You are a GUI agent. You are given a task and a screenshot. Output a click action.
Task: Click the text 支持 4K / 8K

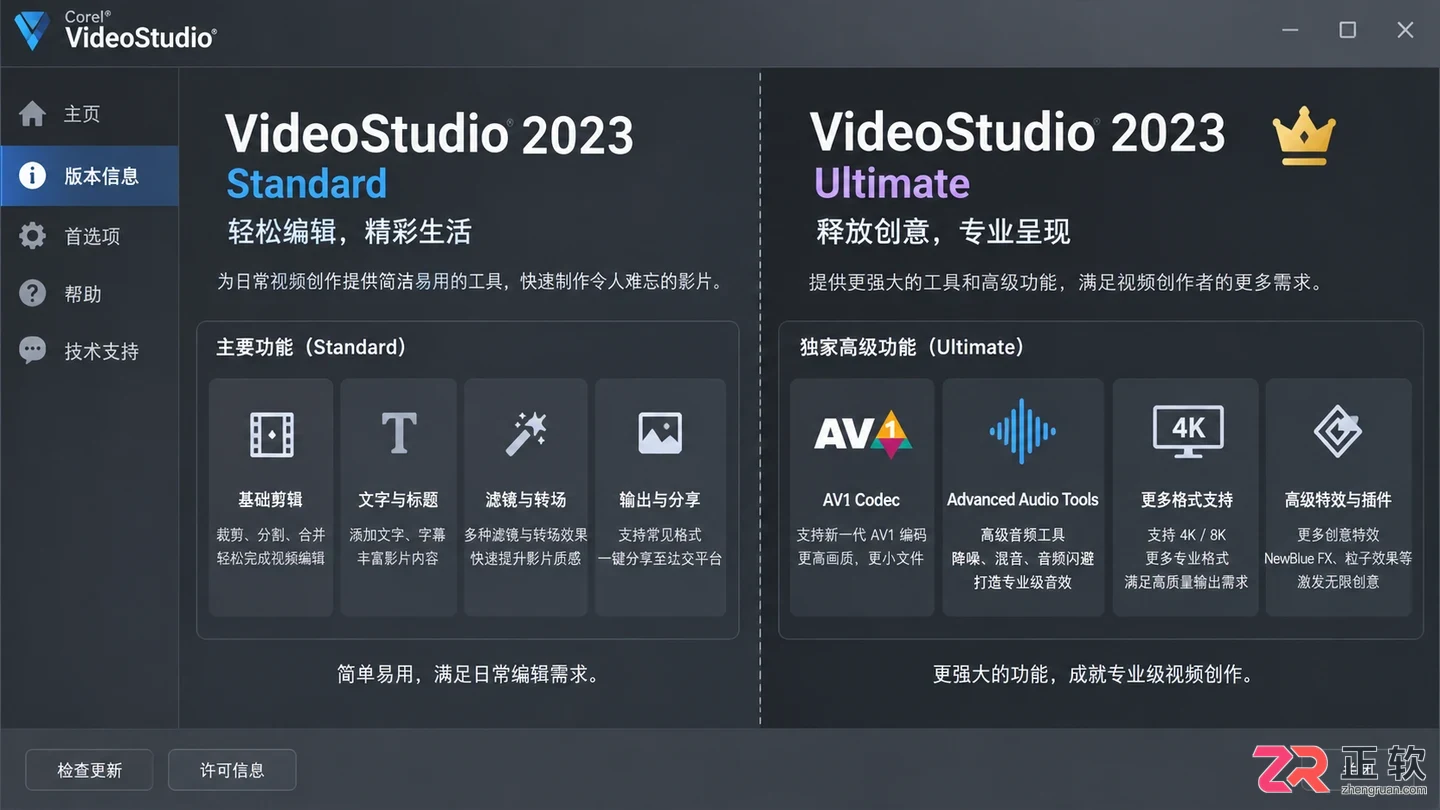tap(1187, 535)
